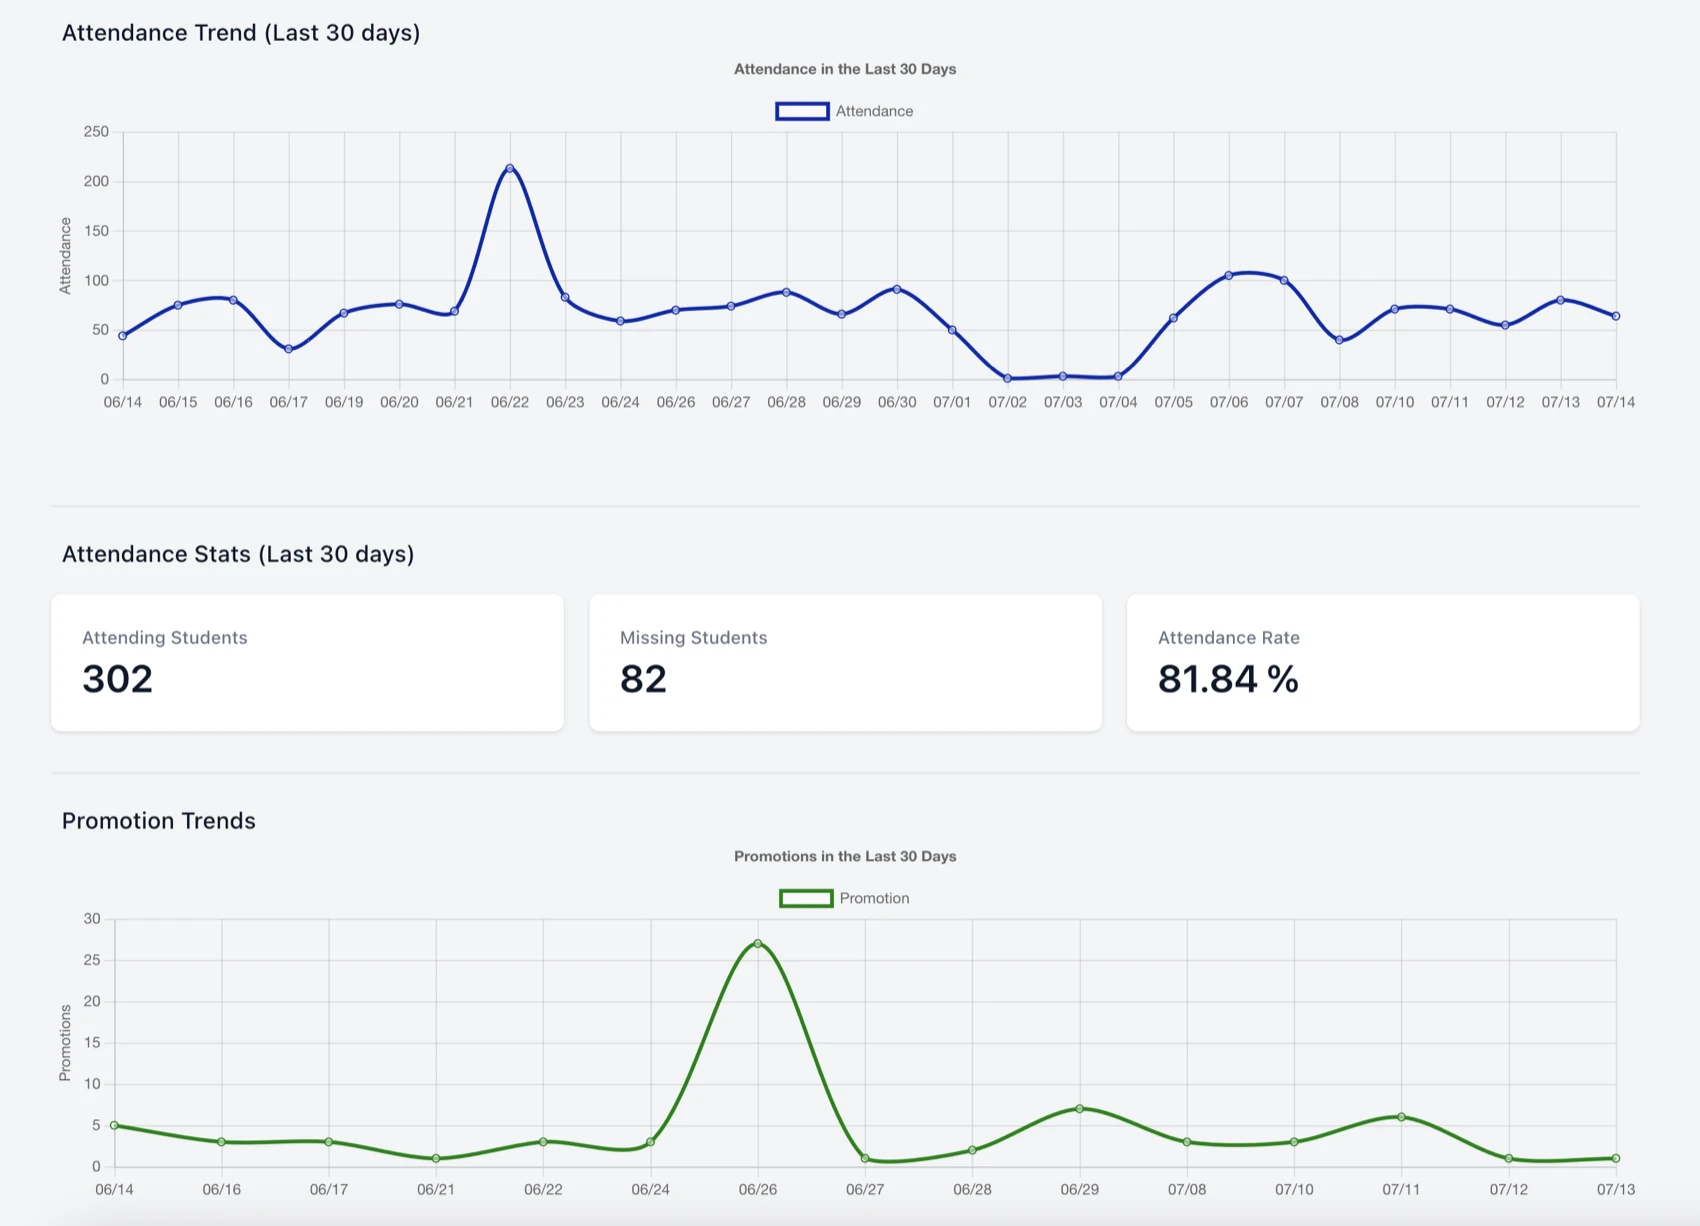The image size is (1700, 1226).
Task: Click the Attendance Trend heading
Action: point(241,32)
